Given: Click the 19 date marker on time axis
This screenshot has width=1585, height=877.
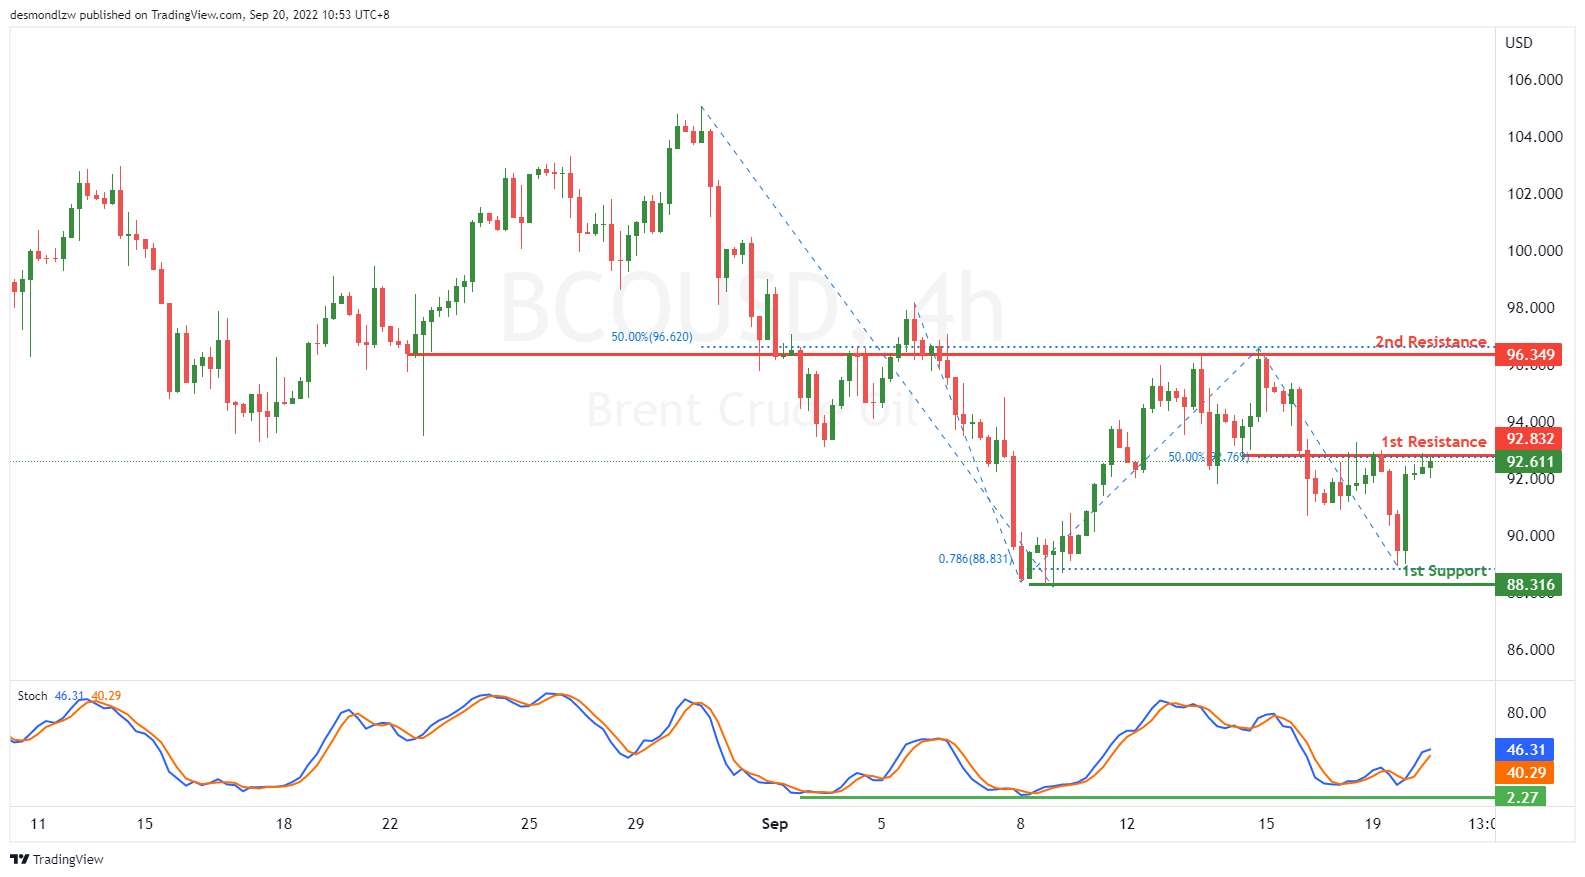Looking at the screenshot, I should [x=1373, y=824].
